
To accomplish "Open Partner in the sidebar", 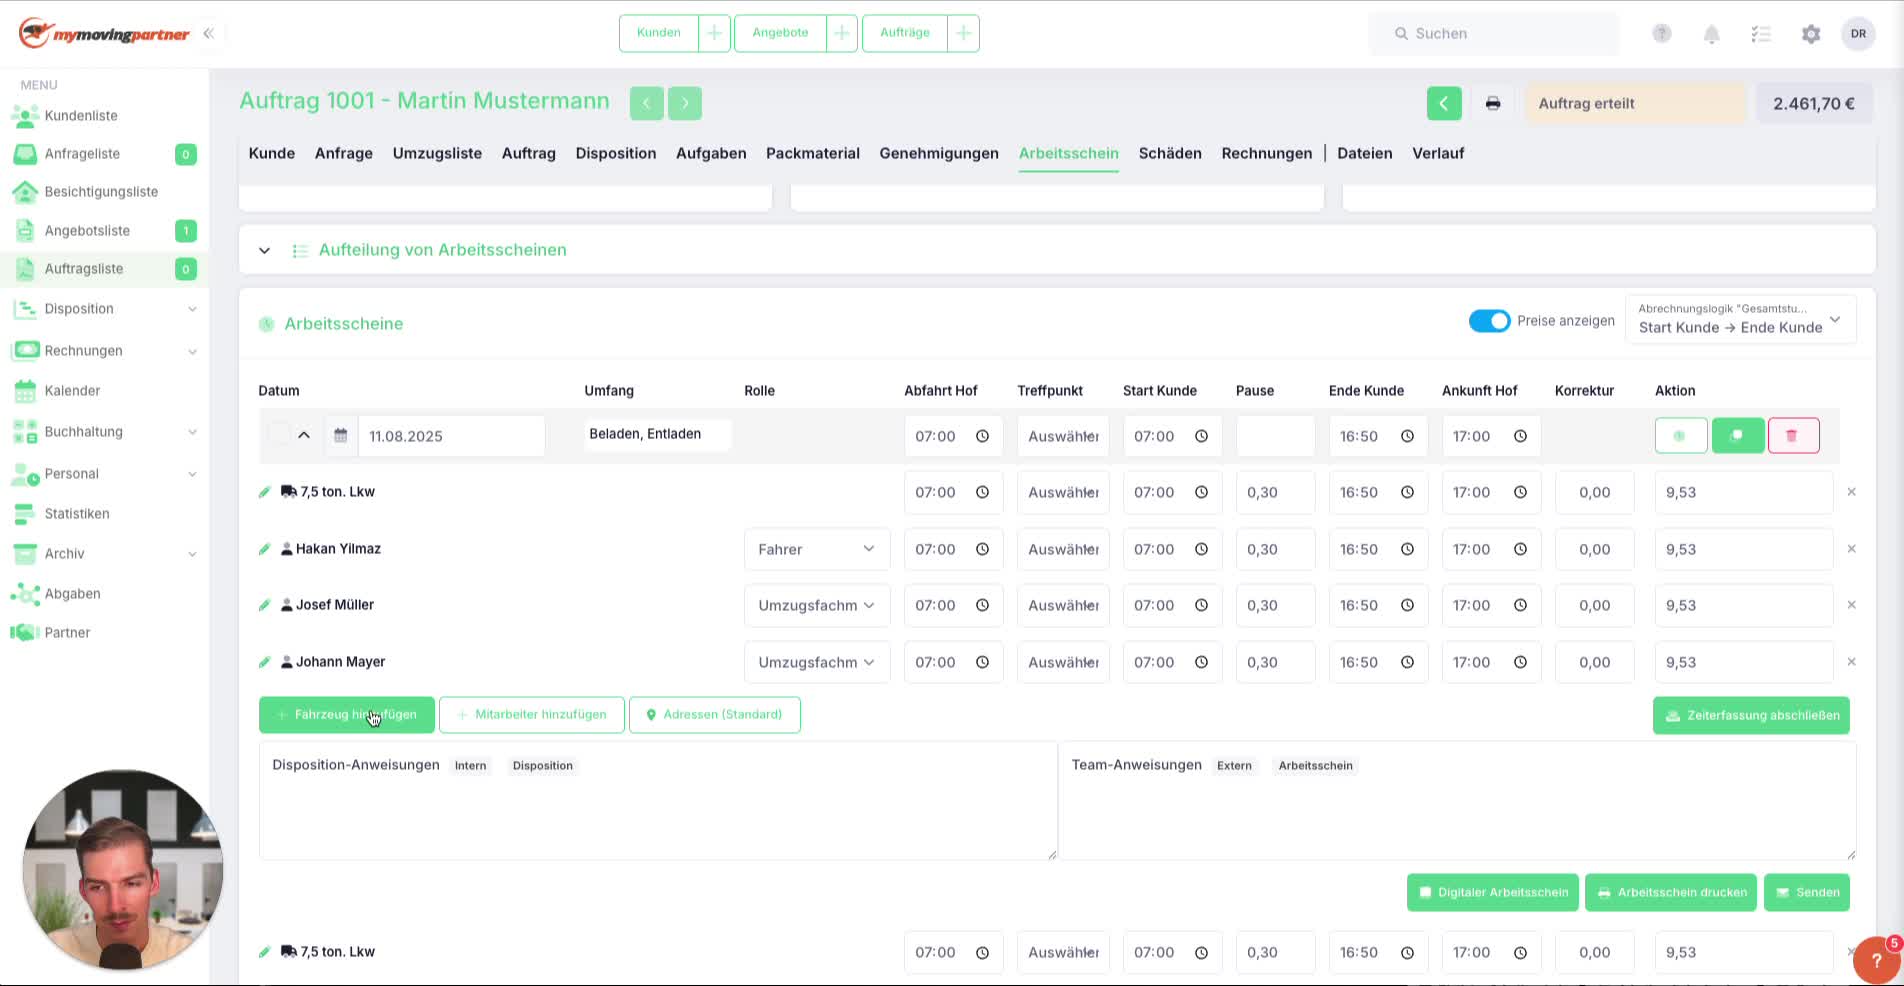I will tap(67, 633).
